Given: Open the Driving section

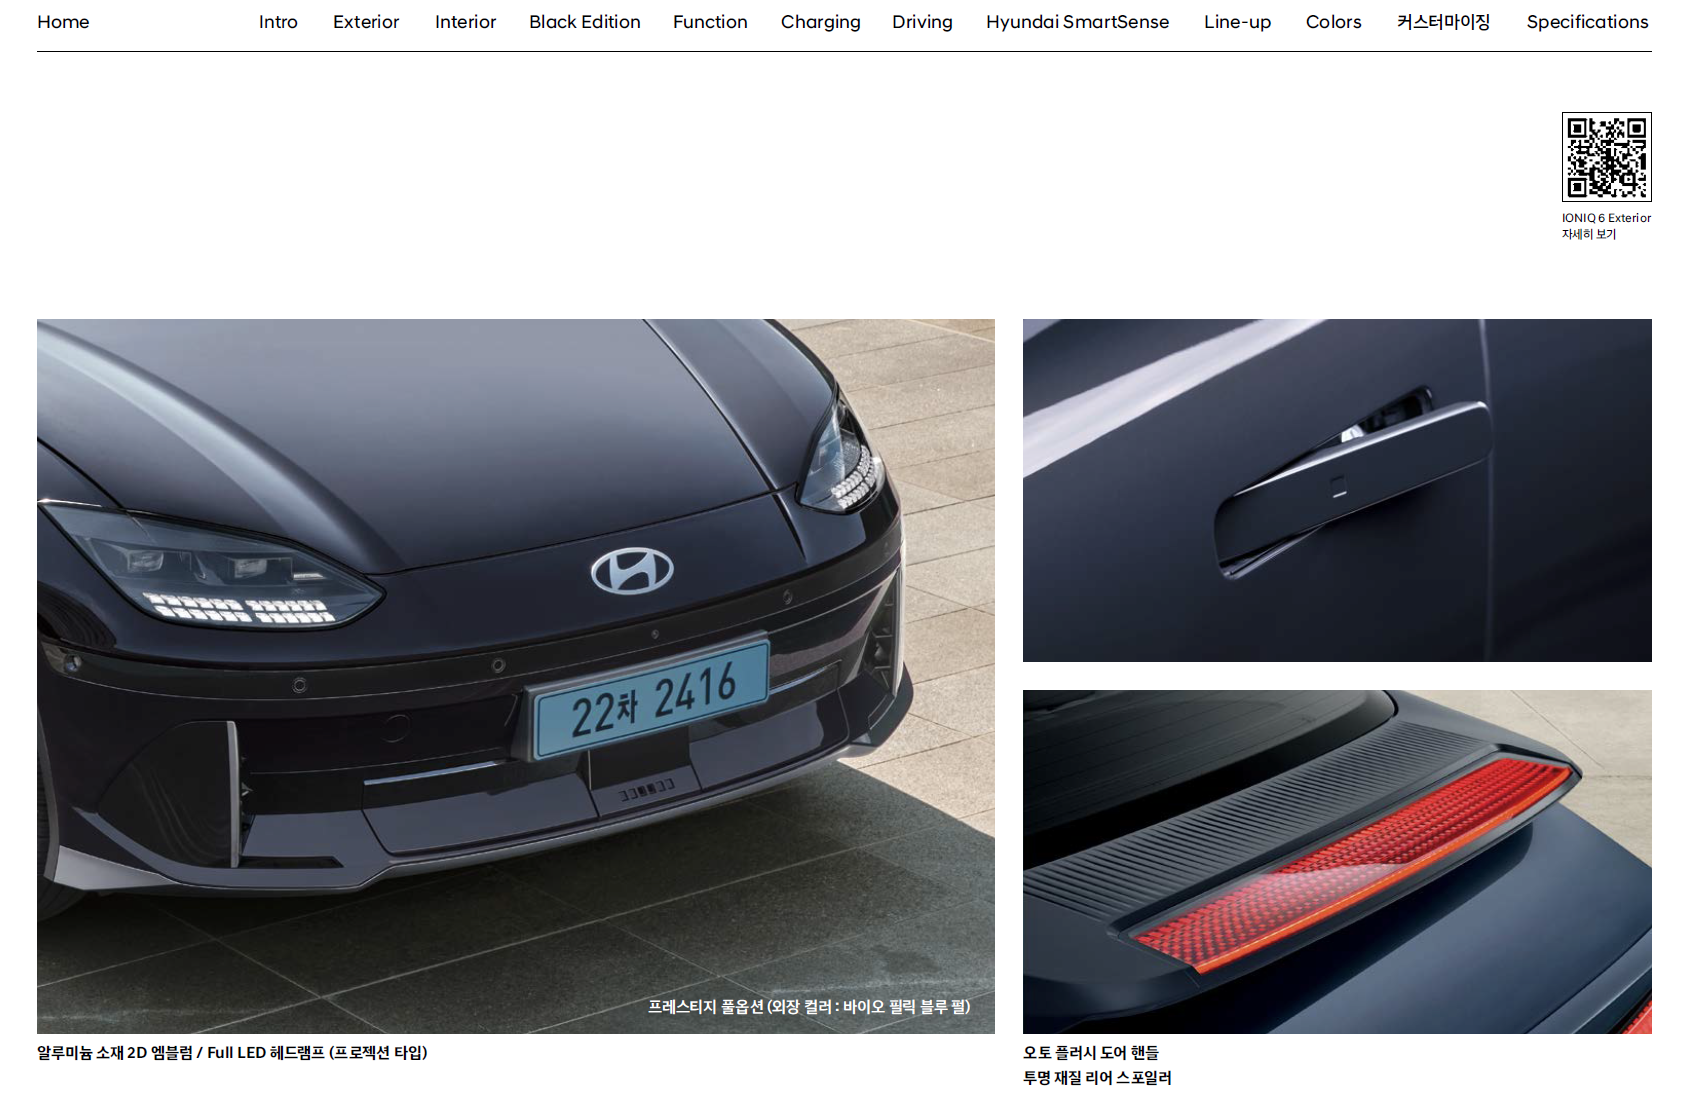Looking at the screenshot, I should point(922,22).
